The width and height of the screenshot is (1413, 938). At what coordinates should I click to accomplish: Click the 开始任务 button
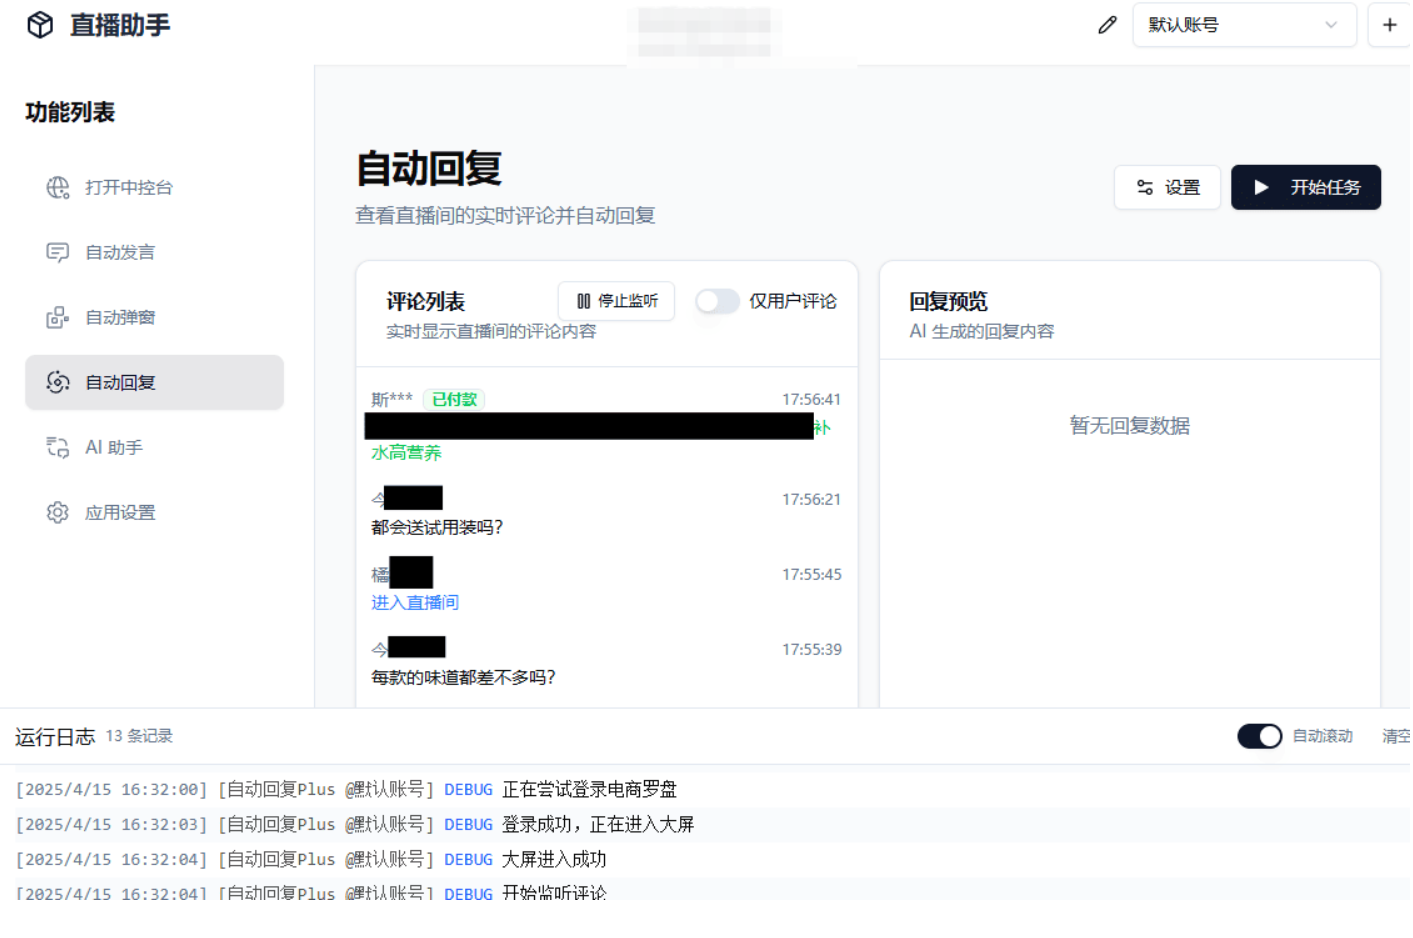pos(1305,188)
